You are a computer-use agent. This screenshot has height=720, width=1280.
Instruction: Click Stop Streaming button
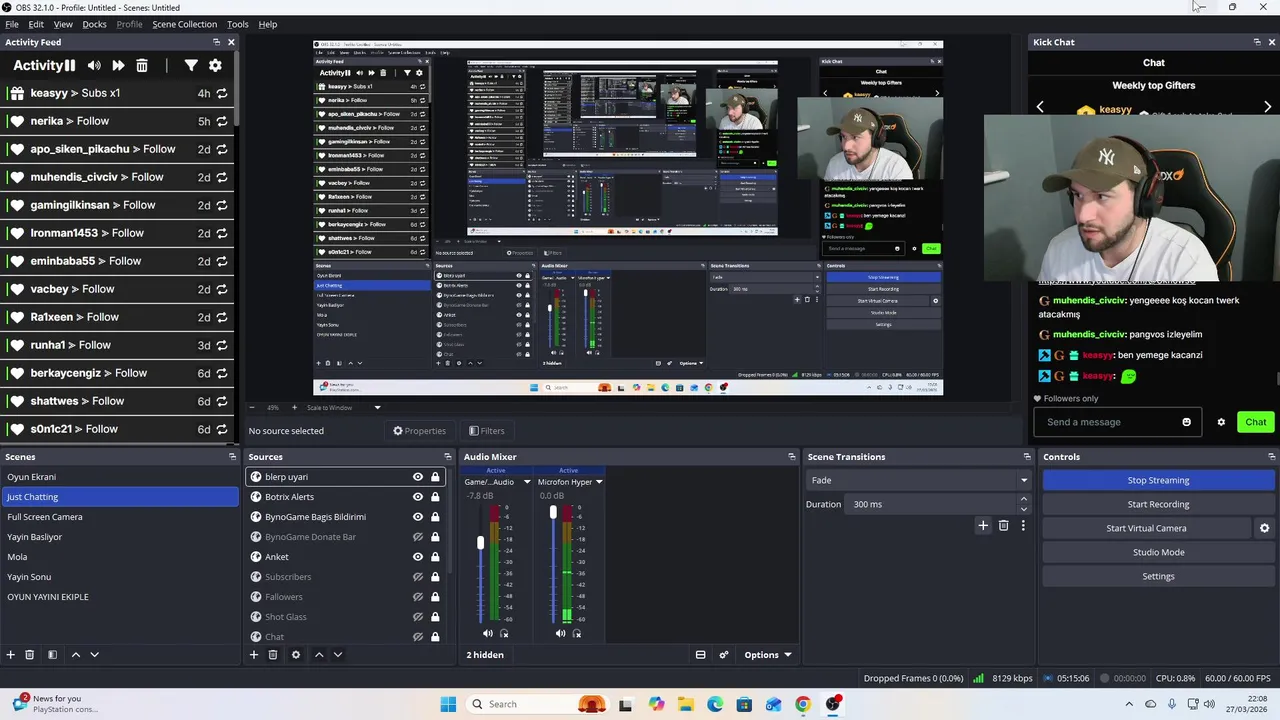[1158, 480]
